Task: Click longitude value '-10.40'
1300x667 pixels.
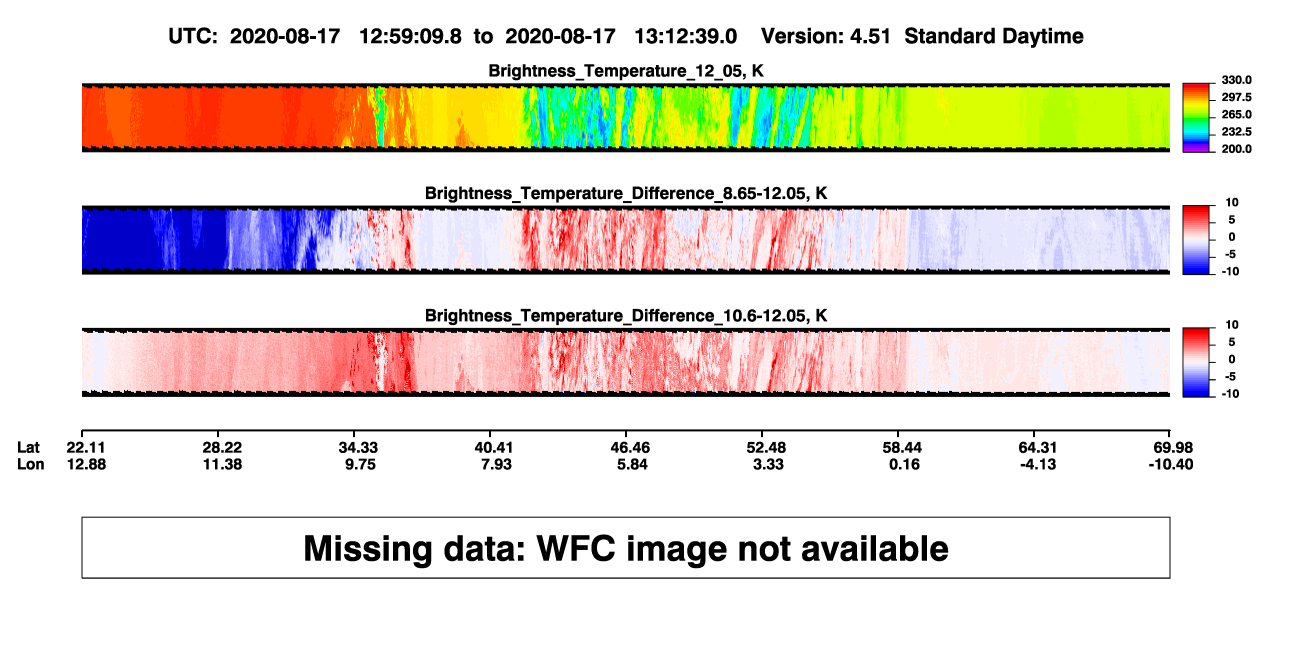Action: point(1171,464)
